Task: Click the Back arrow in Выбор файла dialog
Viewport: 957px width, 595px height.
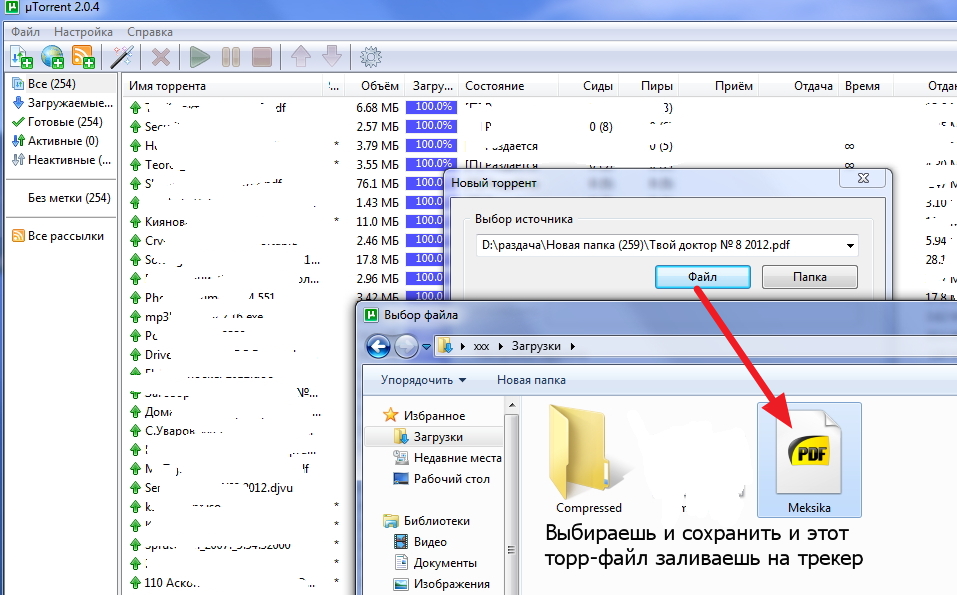Action: click(378, 347)
